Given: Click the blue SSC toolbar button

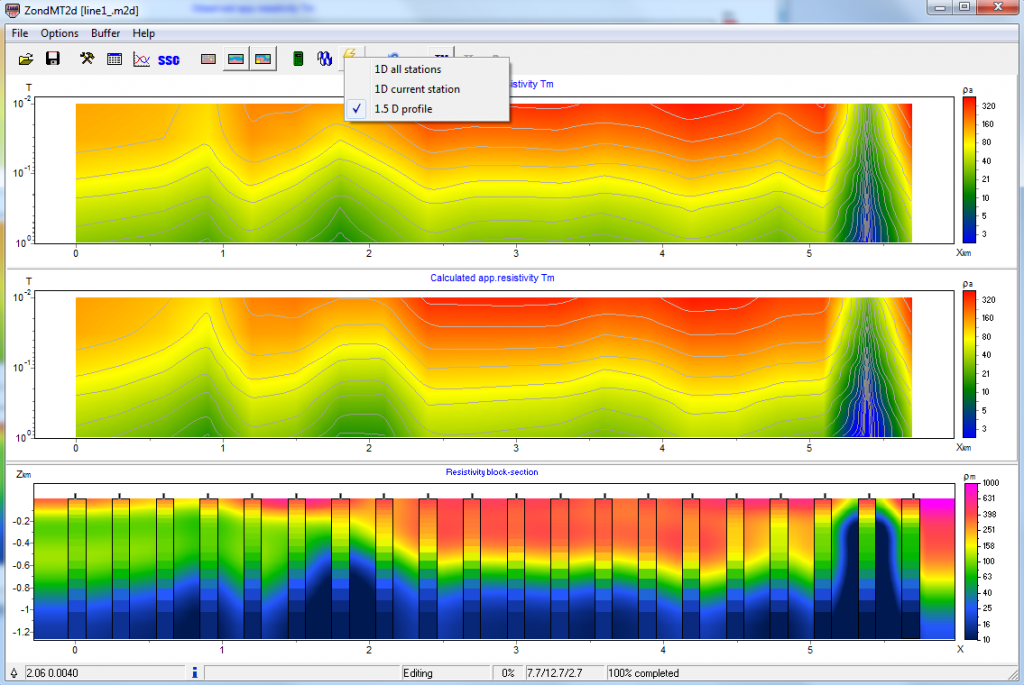Looking at the screenshot, I should click(x=169, y=60).
